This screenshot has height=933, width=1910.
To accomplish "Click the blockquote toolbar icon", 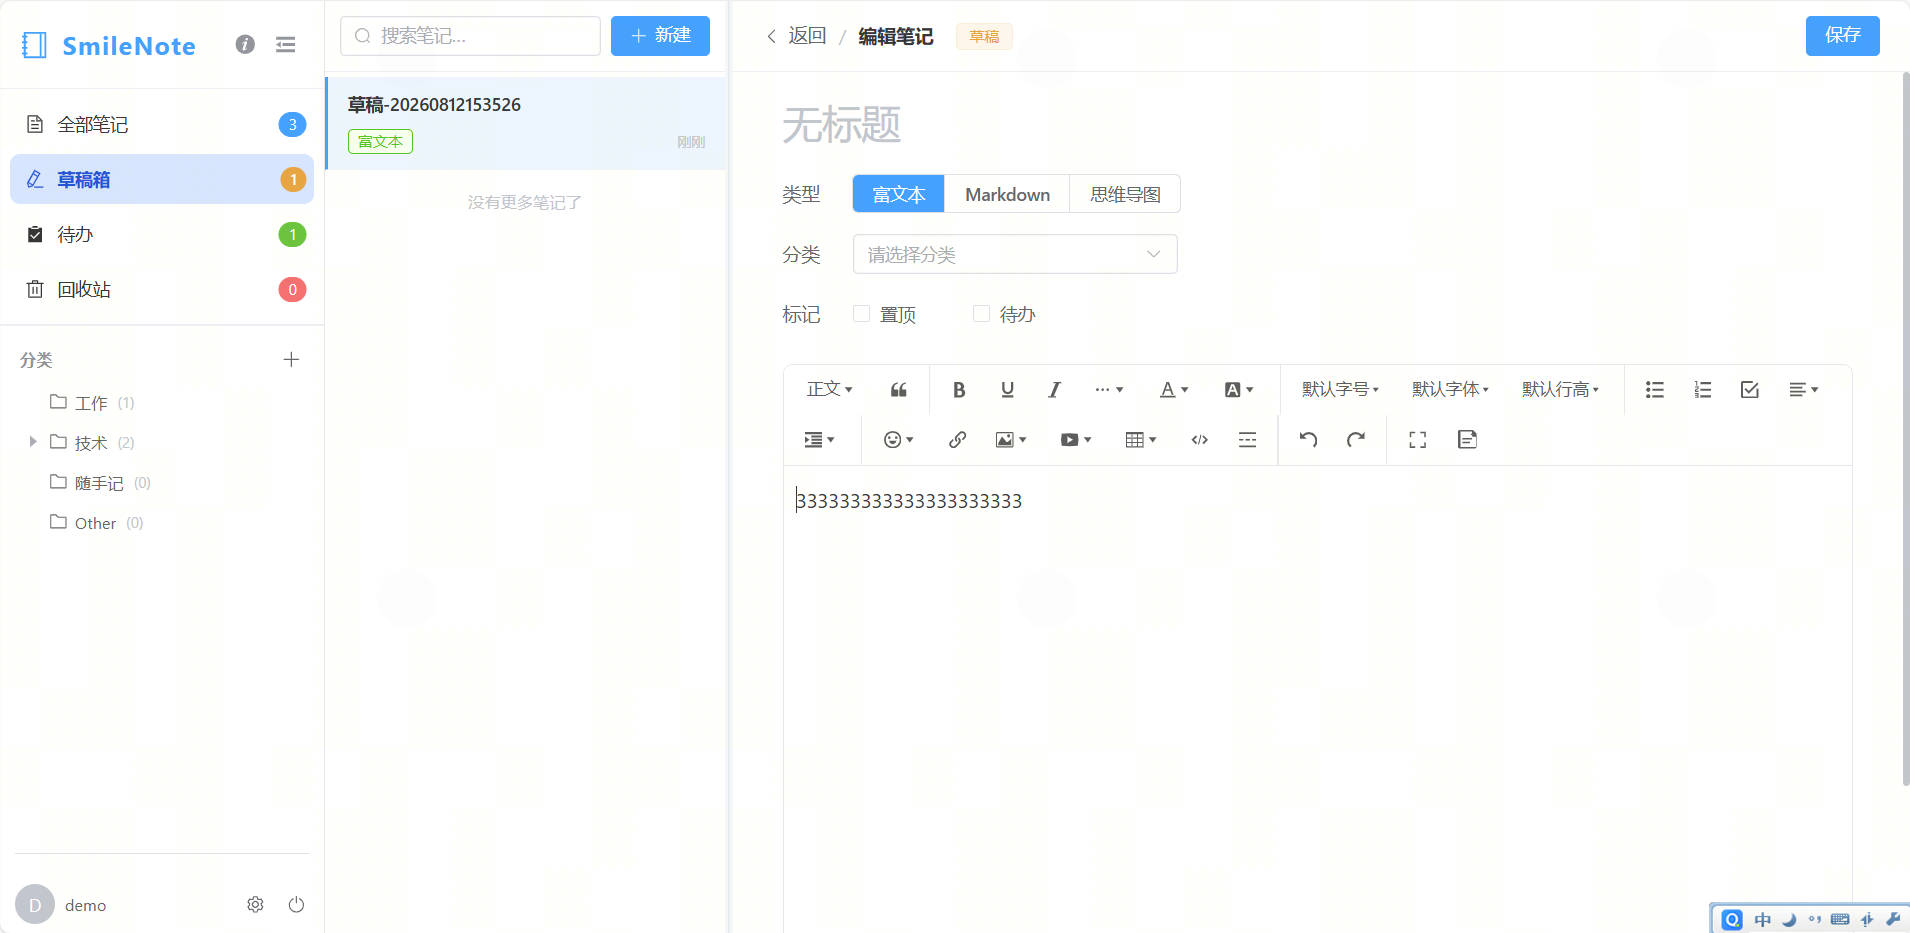I will pyautogui.click(x=898, y=390).
